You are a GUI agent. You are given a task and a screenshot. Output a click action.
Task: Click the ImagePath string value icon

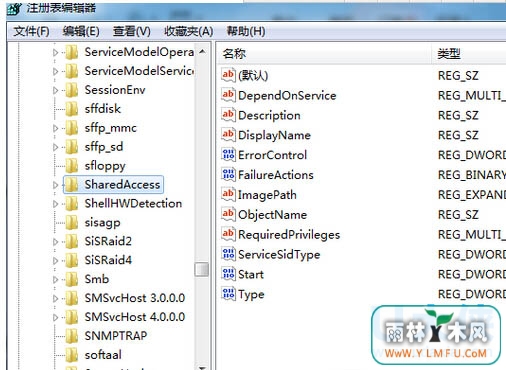click(x=228, y=194)
